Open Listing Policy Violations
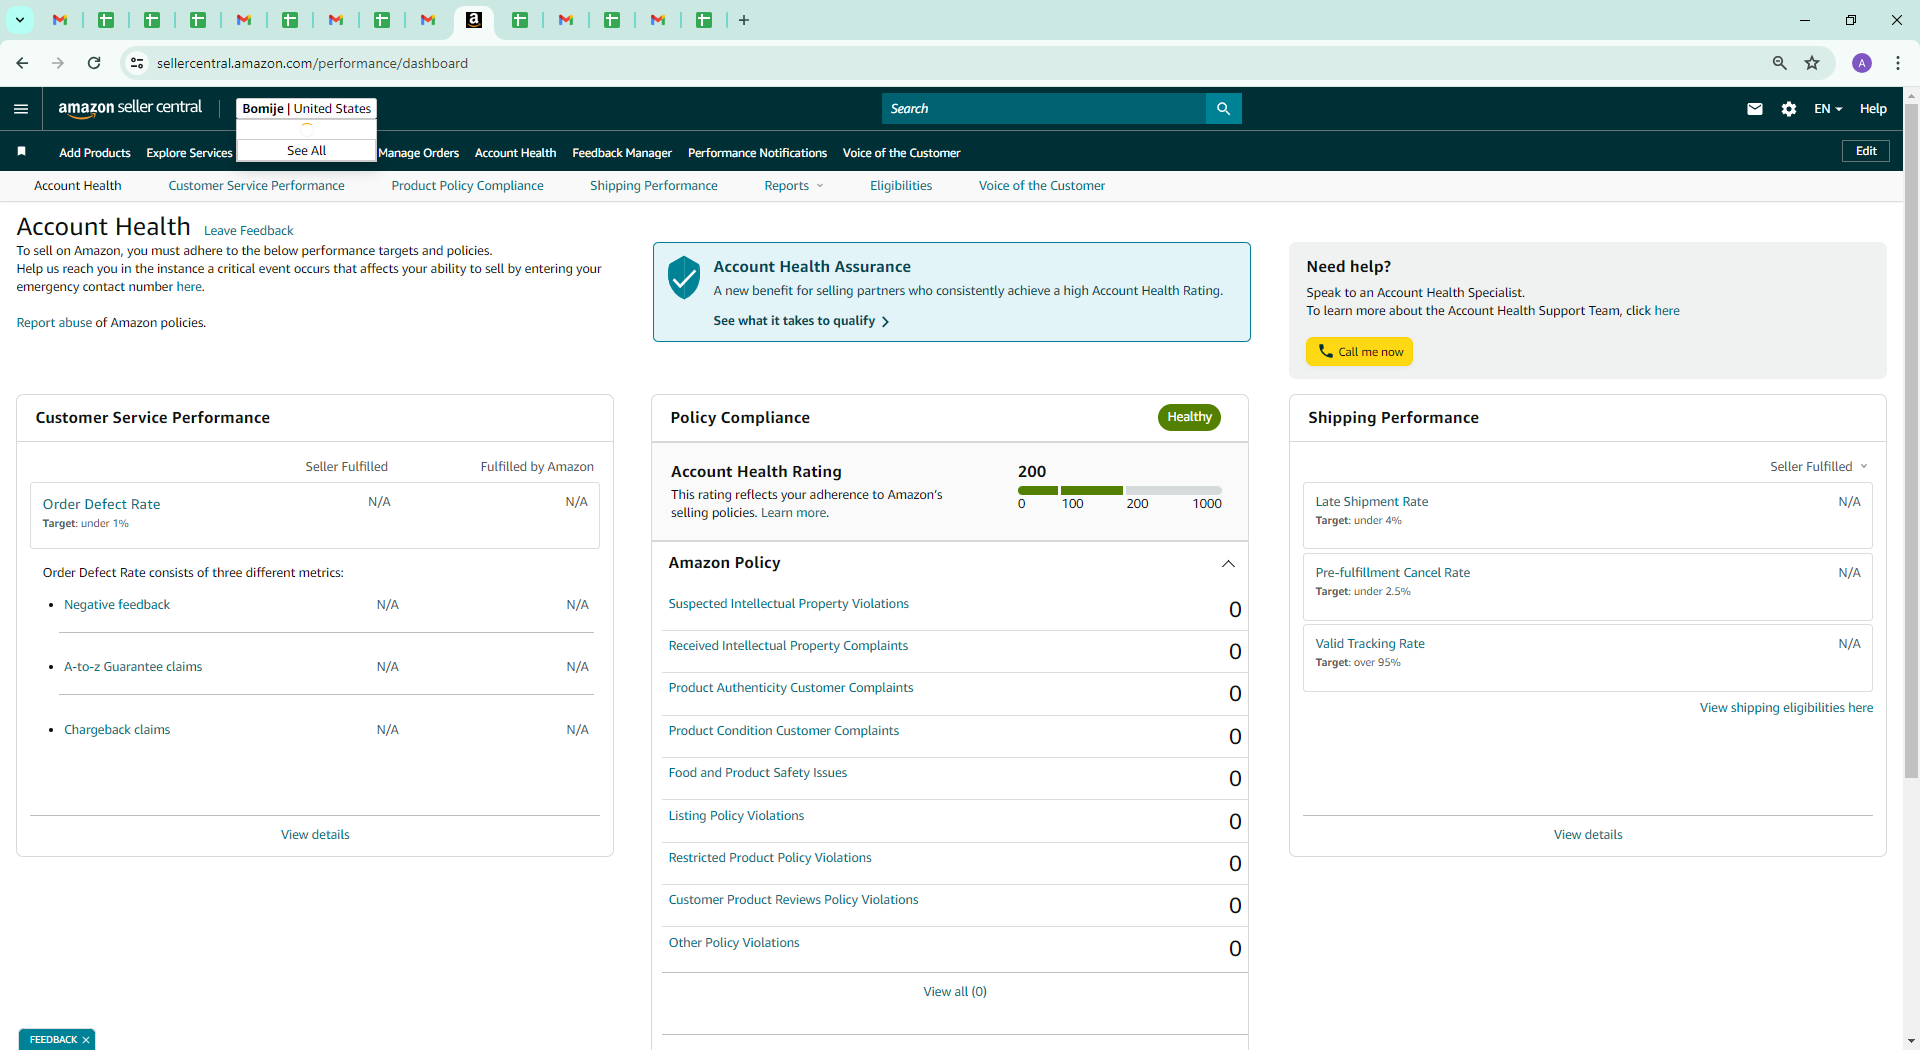Image resolution: width=1920 pixels, height=1050 pixels. (736, 816)
